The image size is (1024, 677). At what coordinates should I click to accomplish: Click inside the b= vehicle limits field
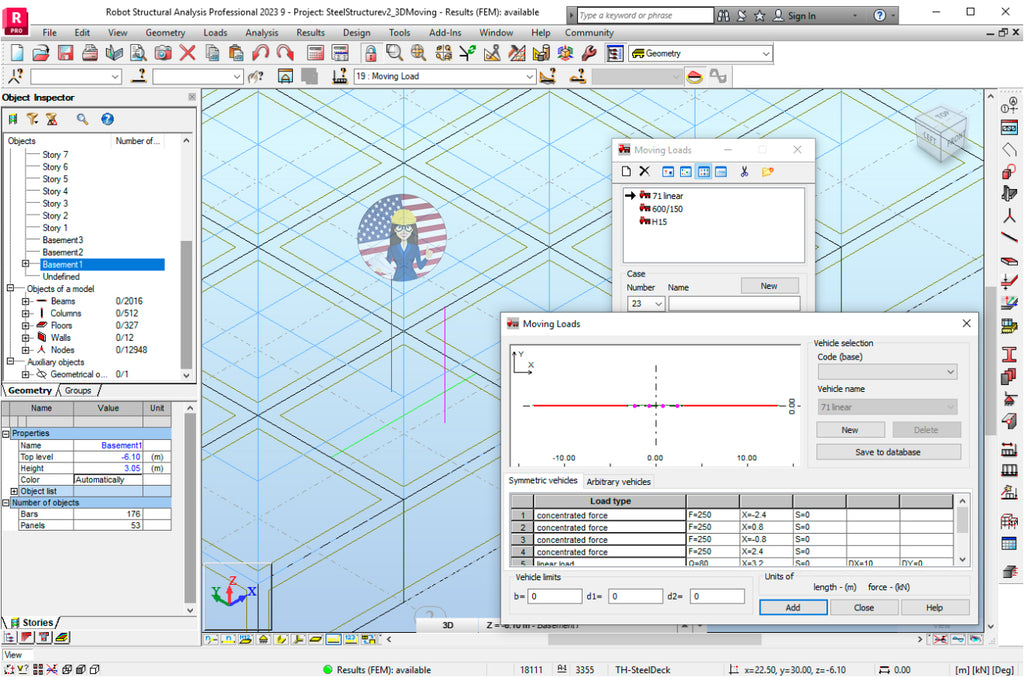[555, 595]
